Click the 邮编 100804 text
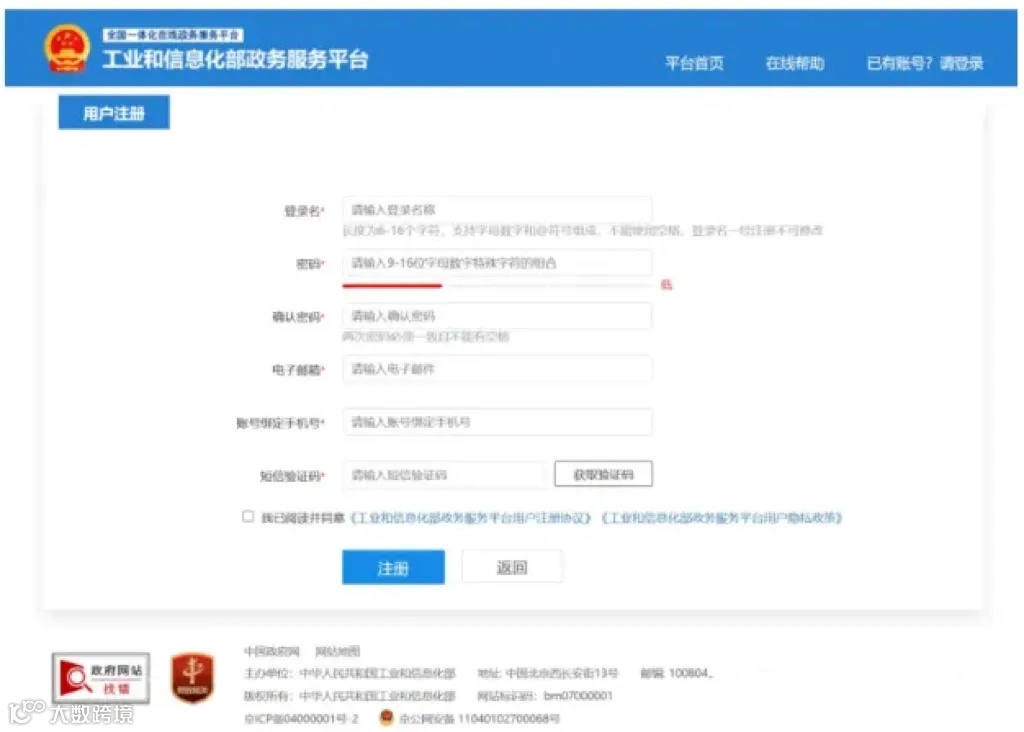The height and width of the screenshot is (732, 1024). click(x=677, y=673)
